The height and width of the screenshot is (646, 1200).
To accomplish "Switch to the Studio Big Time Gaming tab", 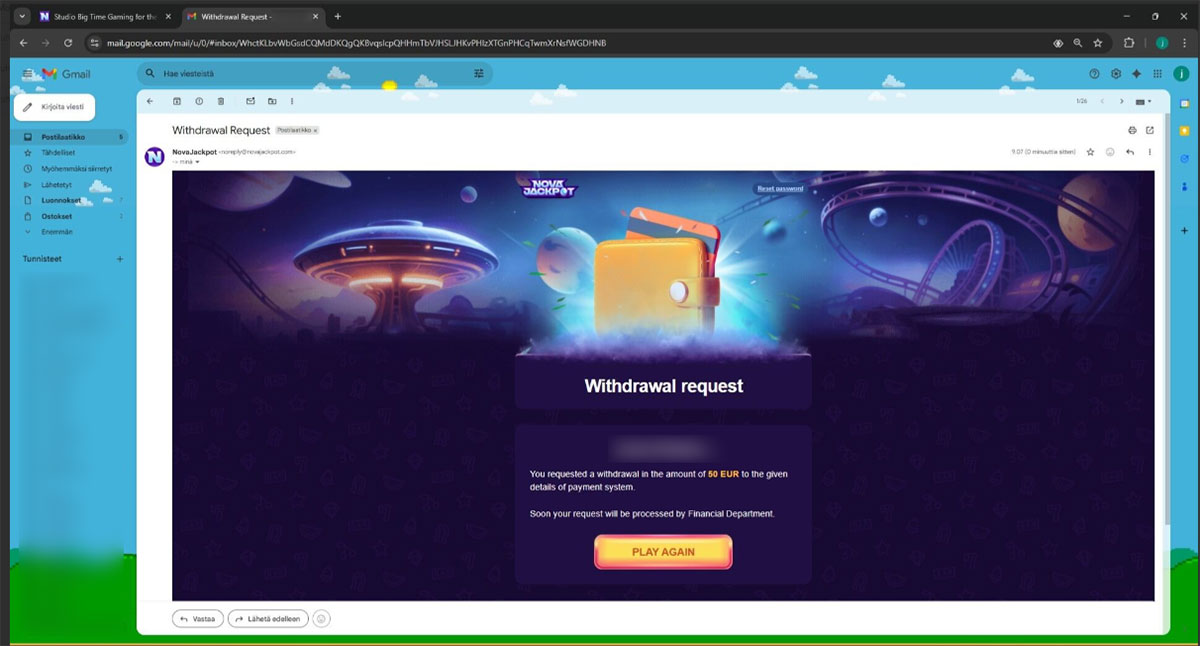I will point(97,17).
